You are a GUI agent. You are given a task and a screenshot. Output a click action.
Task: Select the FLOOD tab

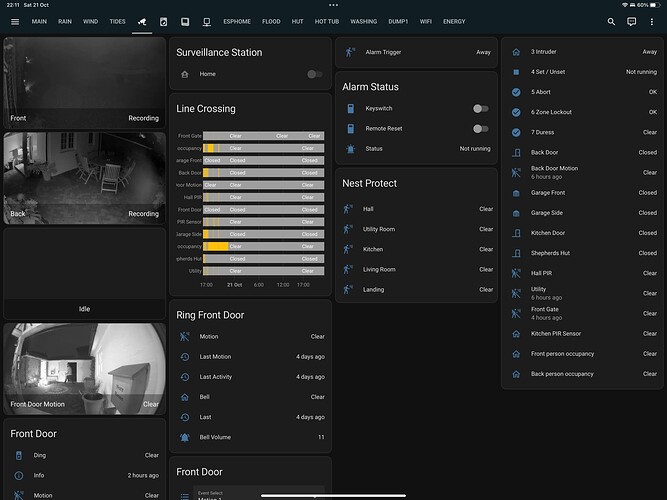(271, 21)
